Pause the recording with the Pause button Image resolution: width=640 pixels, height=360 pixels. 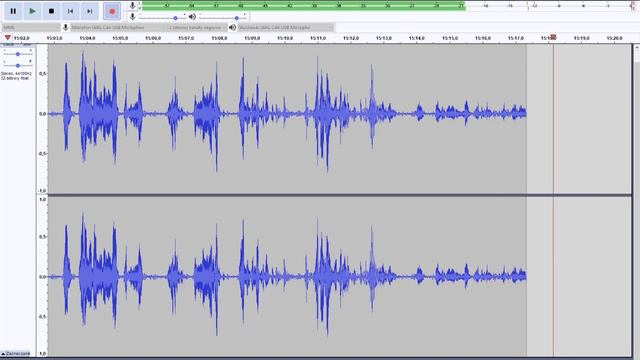coord(13,11)
